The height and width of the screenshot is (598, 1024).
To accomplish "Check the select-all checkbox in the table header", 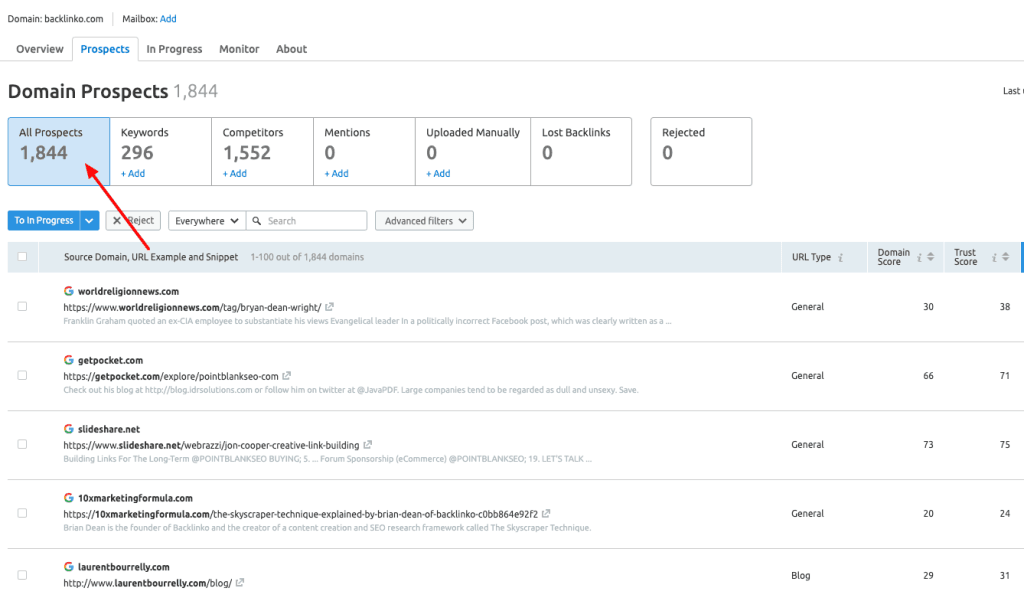I will [x=21, y=256].
